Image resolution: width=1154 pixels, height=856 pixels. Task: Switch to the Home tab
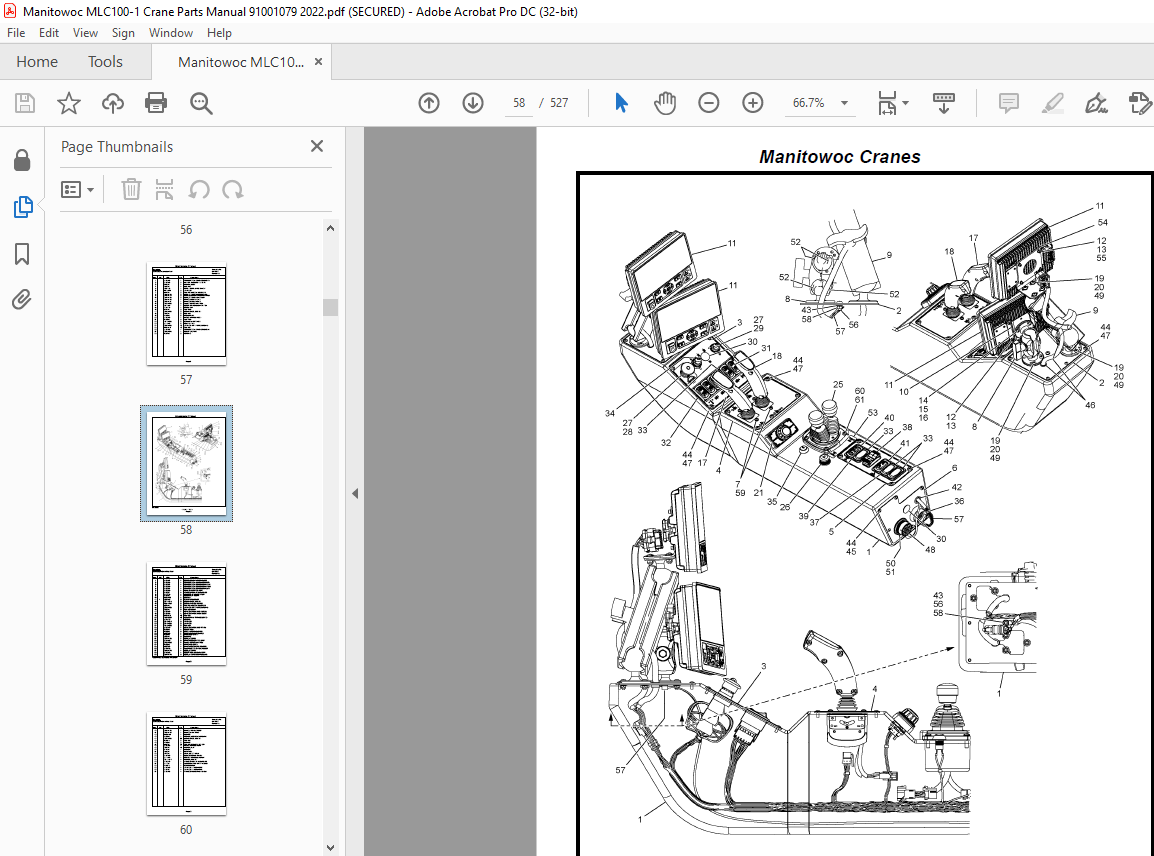pos(37,62)
